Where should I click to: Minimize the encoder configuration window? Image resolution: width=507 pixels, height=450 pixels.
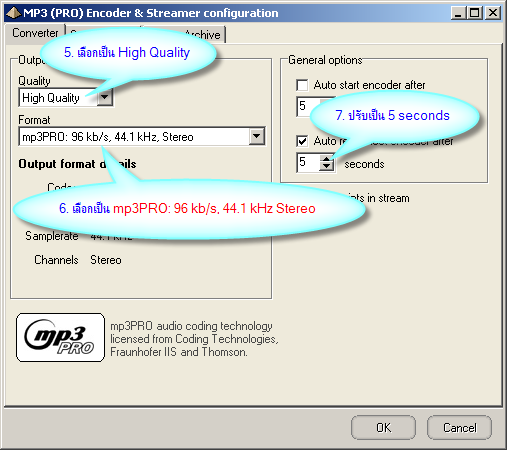[459, 13]
